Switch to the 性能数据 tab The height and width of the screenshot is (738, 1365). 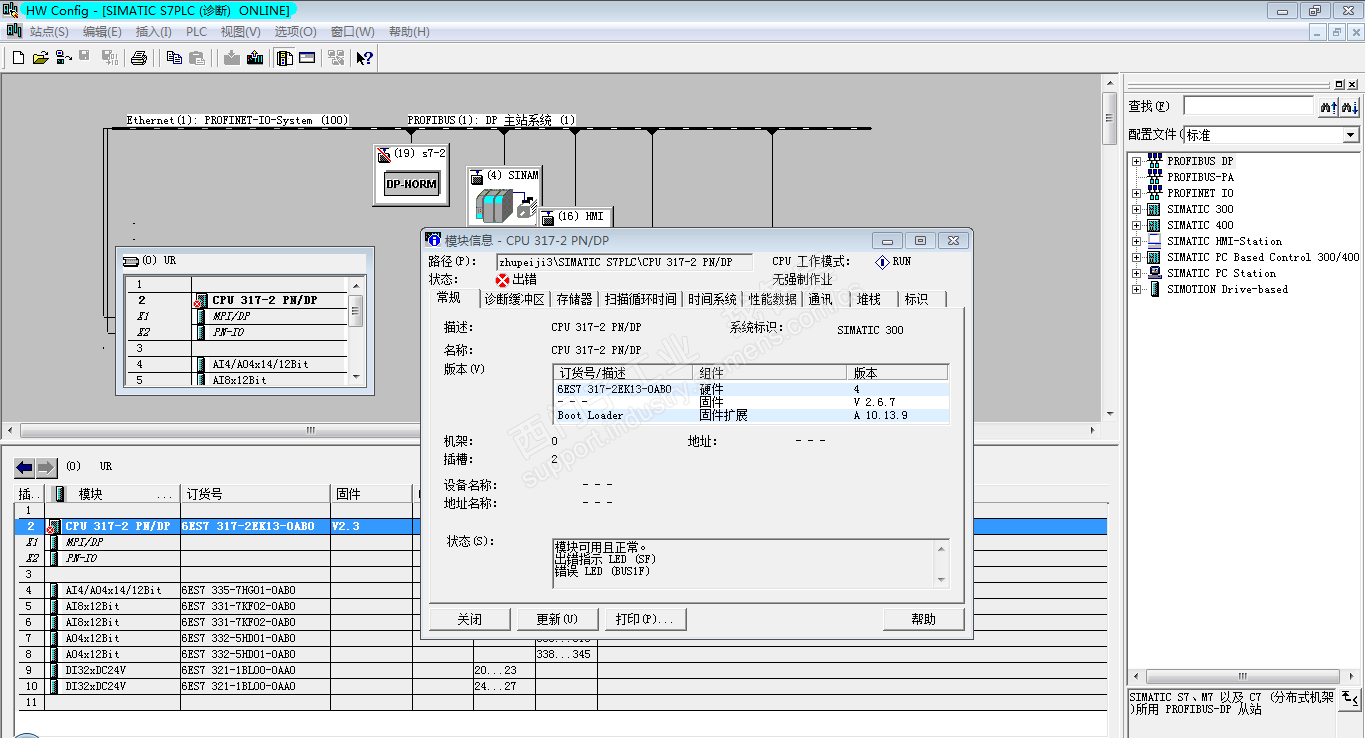771,299
